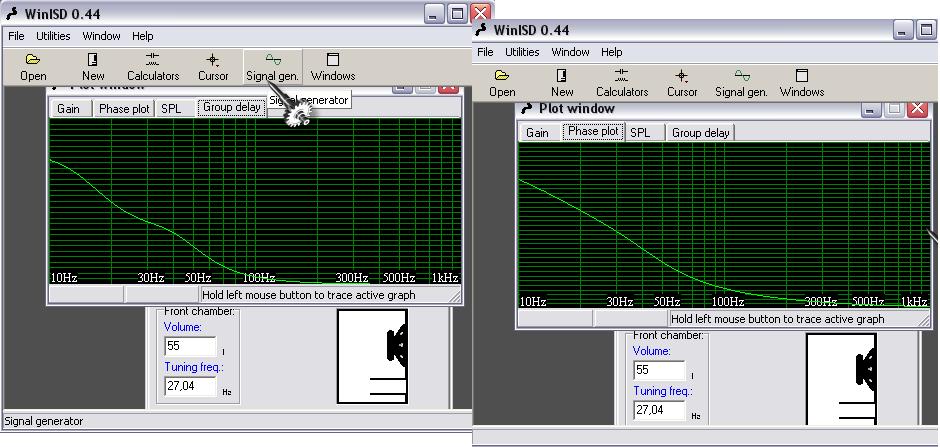The height and width of the screenshot is (447, 940).
Task: Create new project in left WinISD window
Action: [x=93, y=67]
